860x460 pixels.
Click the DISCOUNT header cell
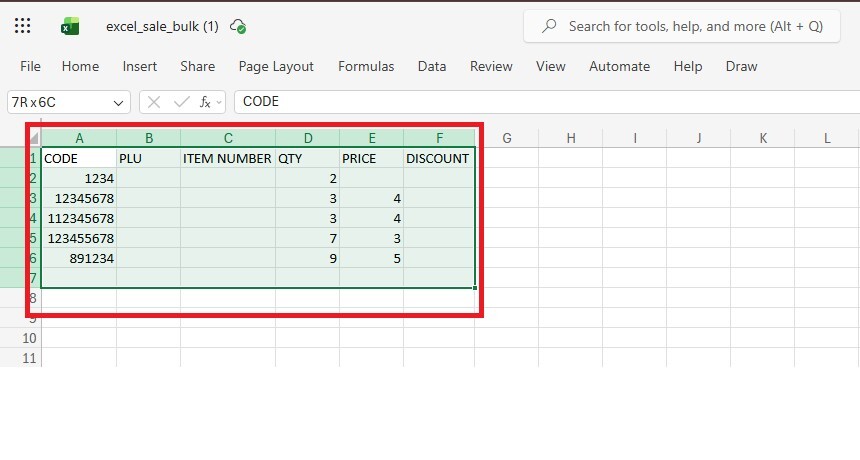[x=439, y=158]
